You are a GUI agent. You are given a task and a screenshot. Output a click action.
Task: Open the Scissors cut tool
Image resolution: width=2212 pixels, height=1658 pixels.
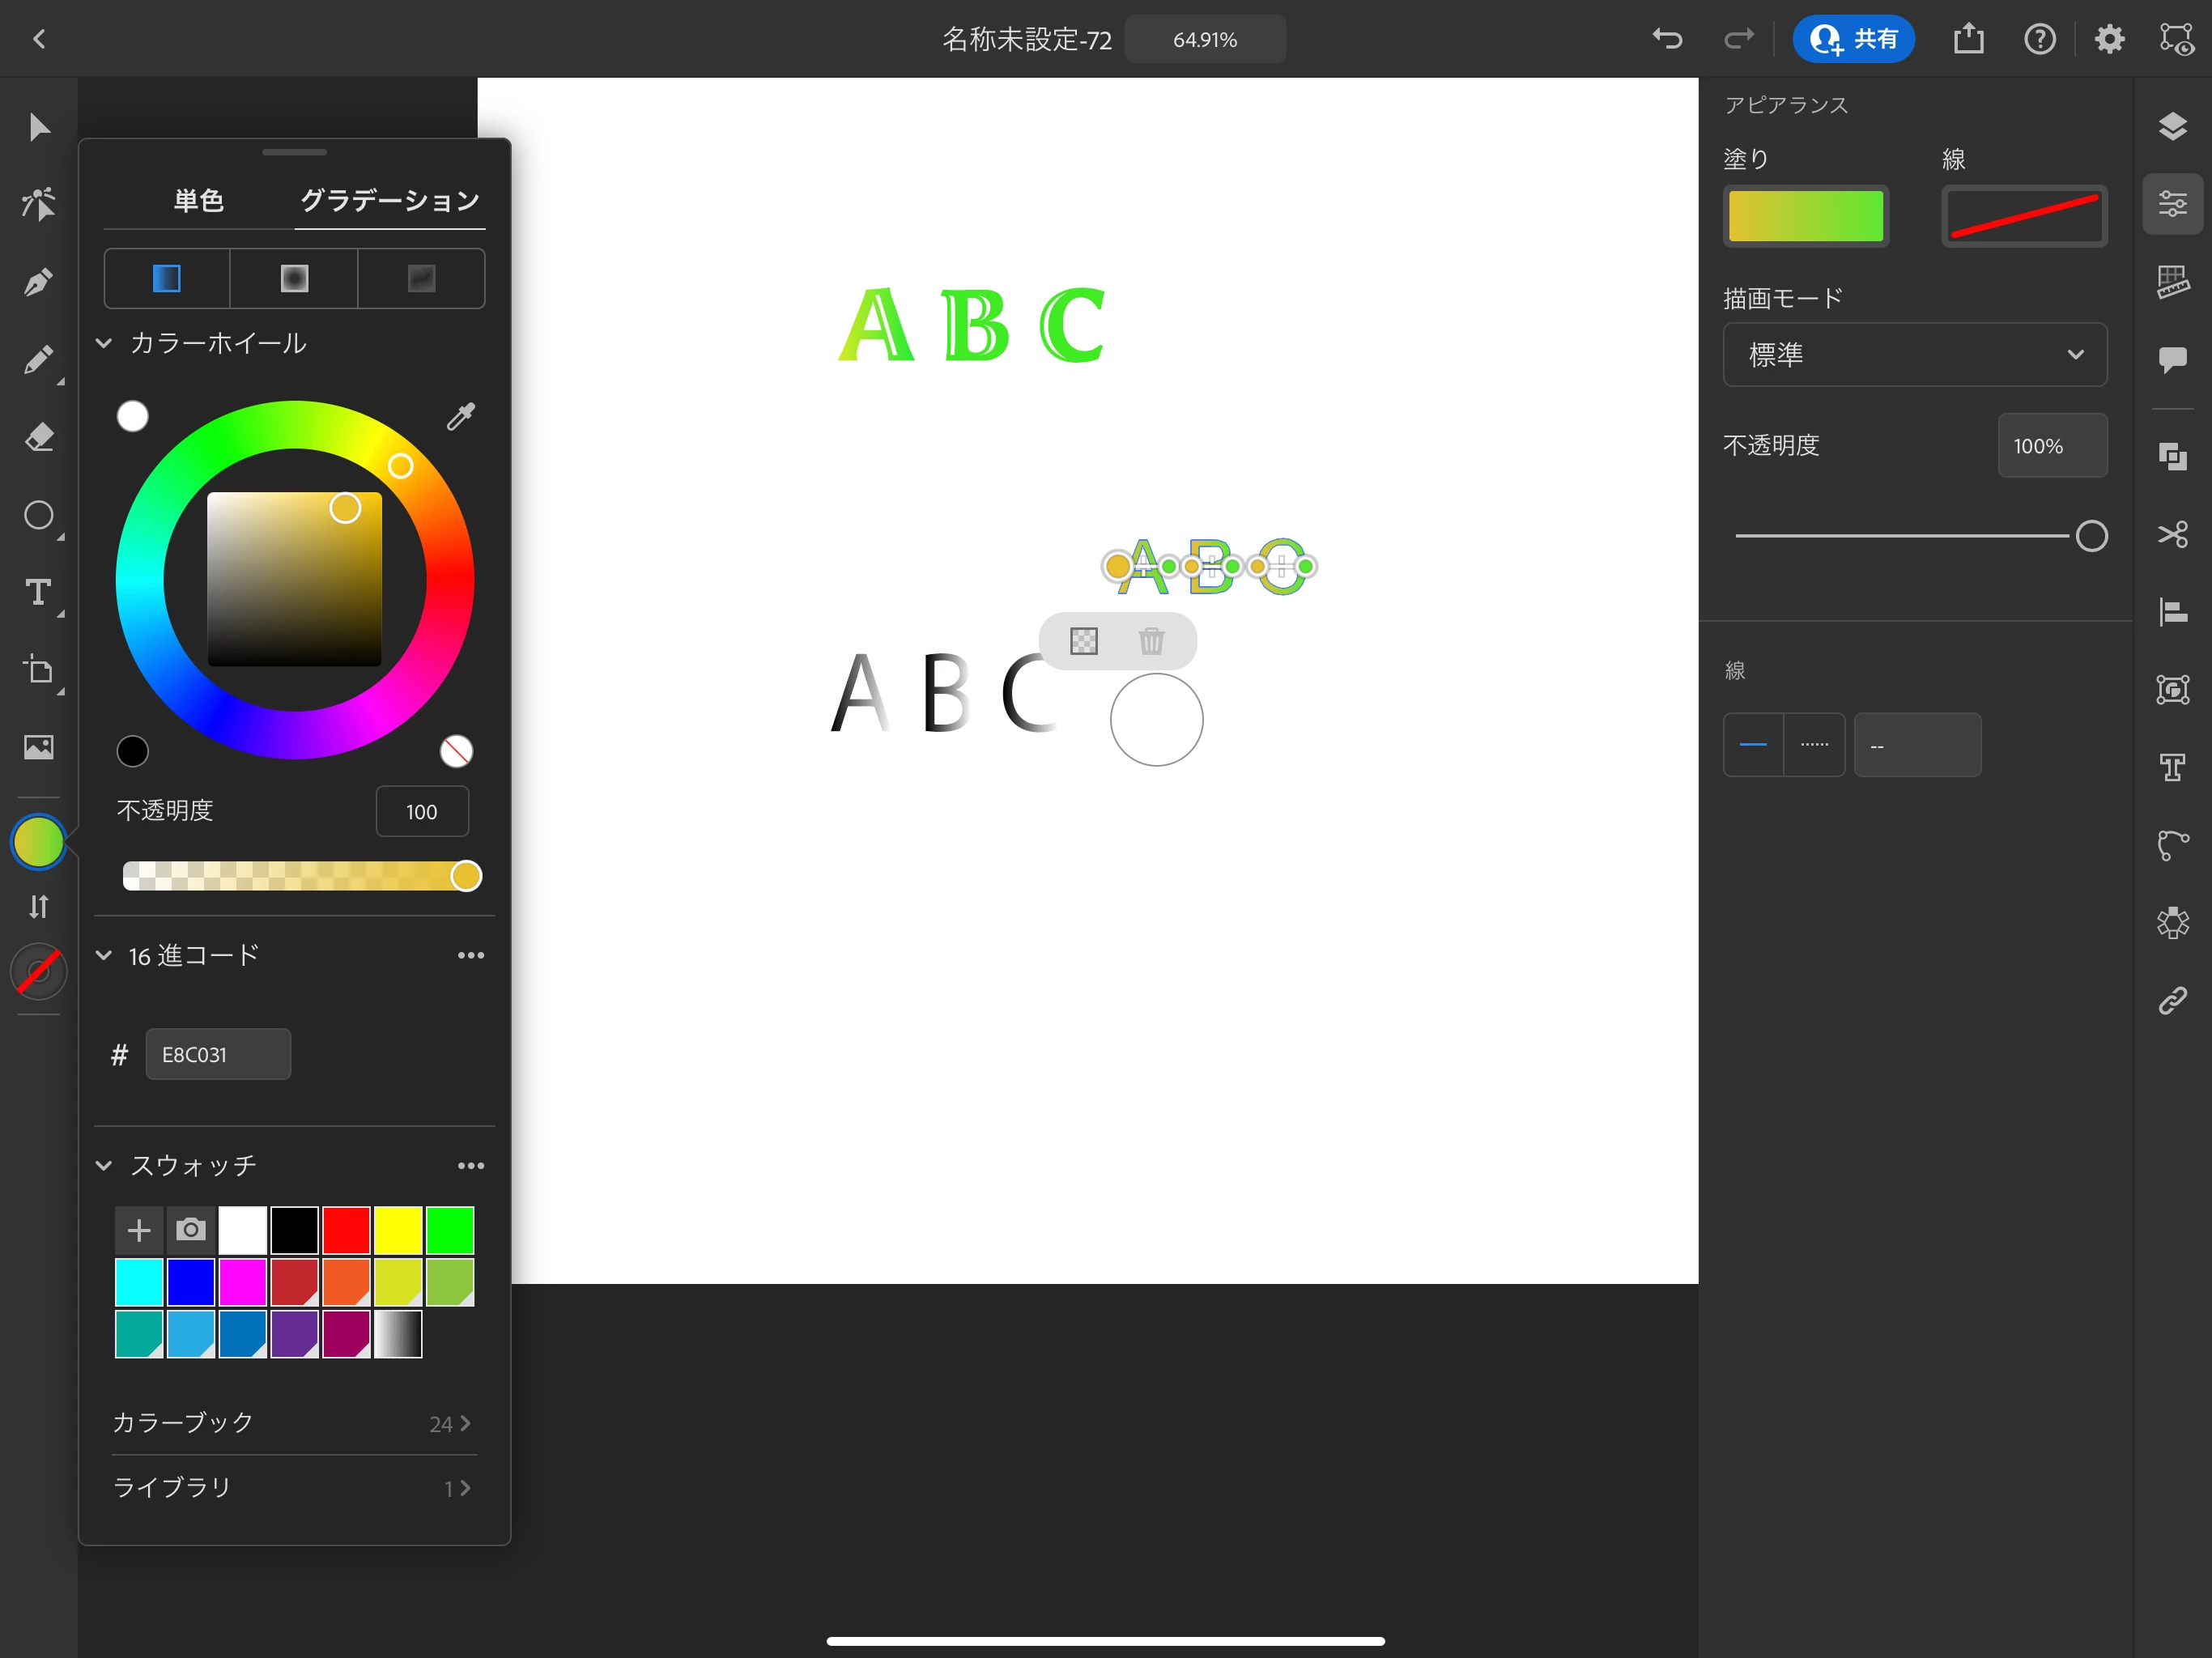(2172, 534)
